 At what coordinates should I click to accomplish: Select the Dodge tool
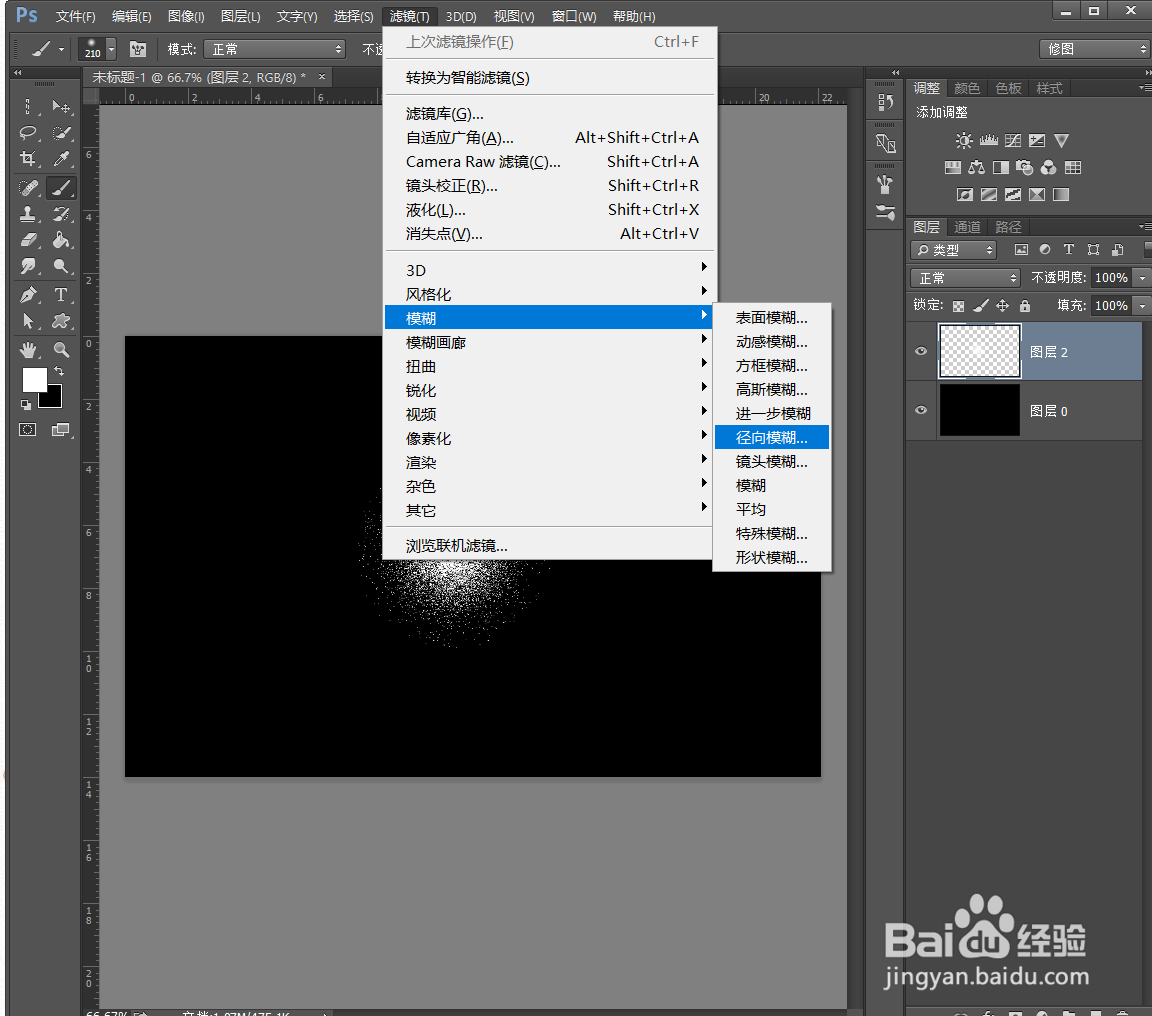62,266
